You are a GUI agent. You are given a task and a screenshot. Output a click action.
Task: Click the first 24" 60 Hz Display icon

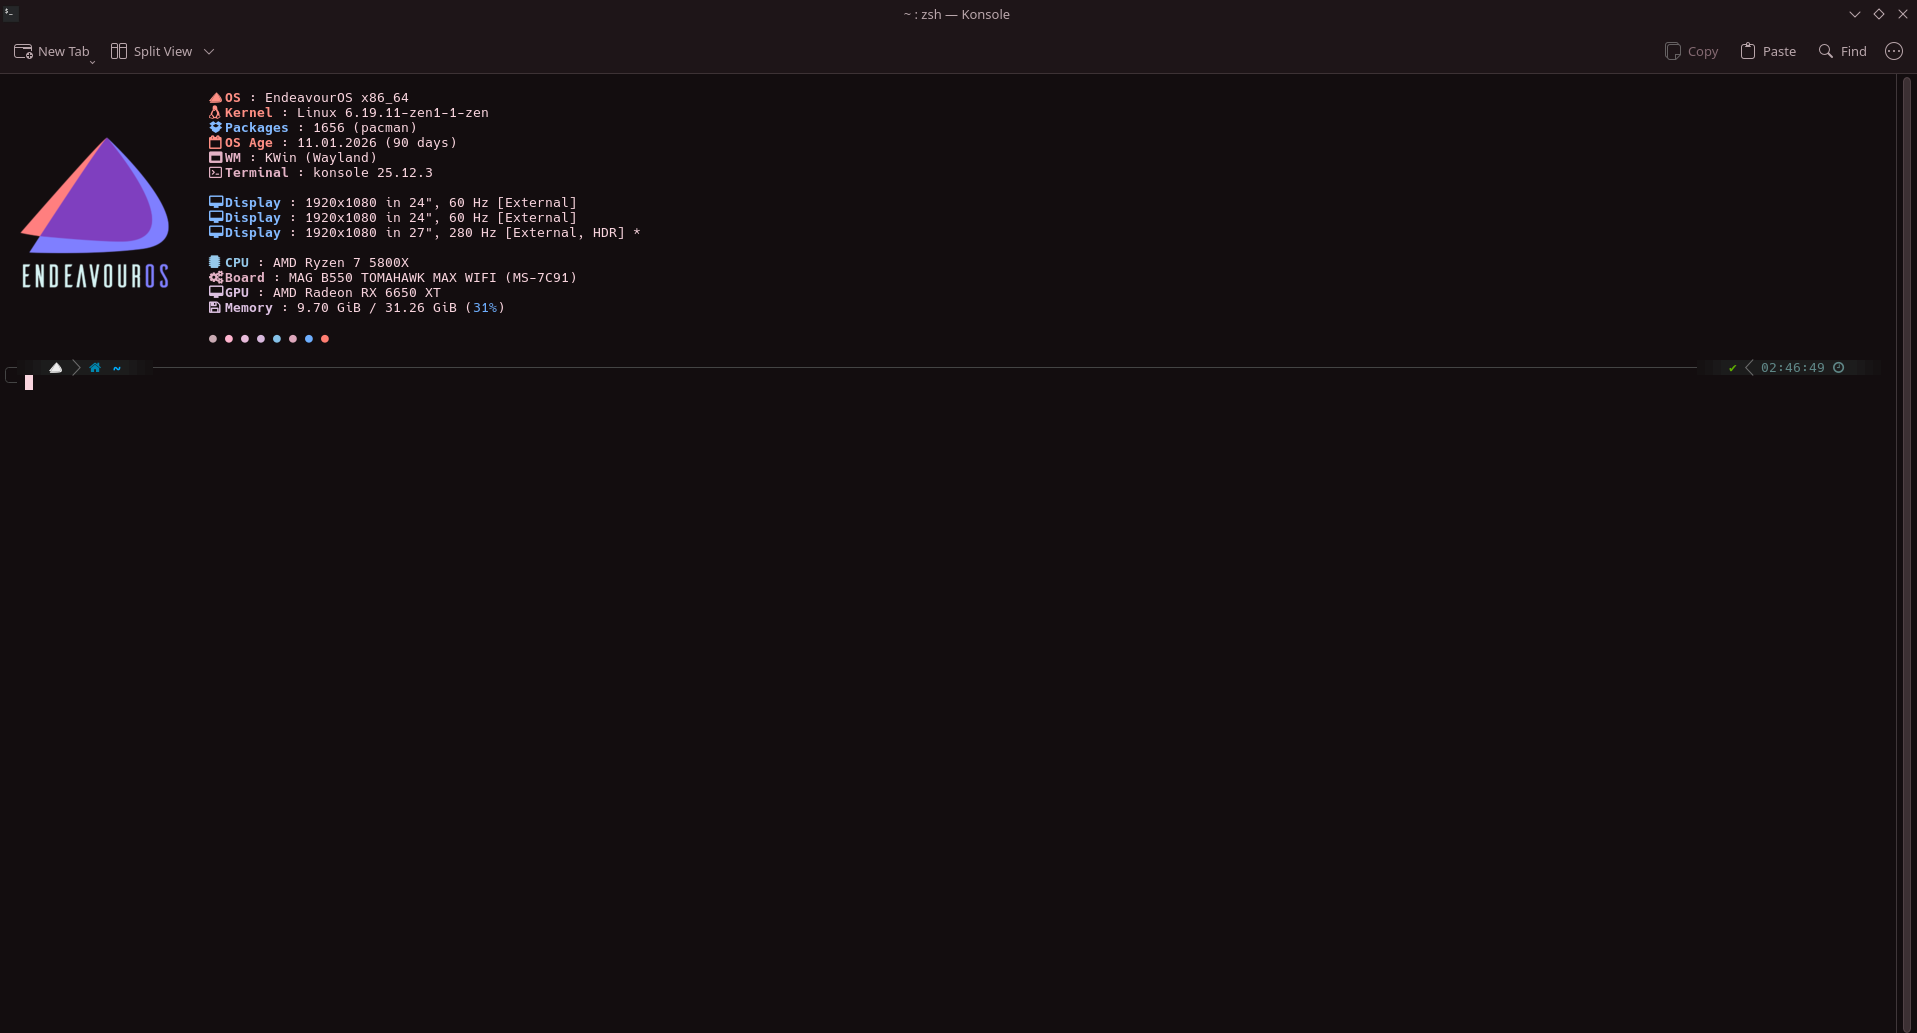[x=216, y=202]
